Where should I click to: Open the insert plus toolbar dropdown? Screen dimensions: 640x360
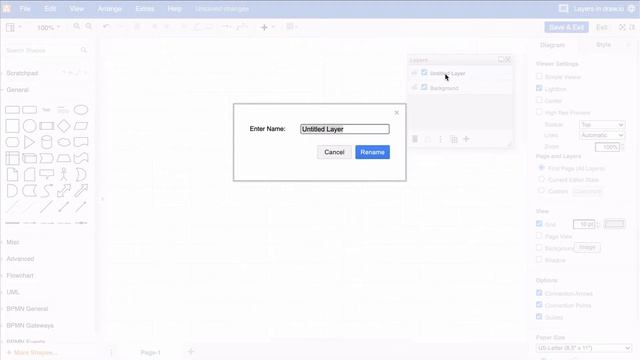click(x=267, y=27)
